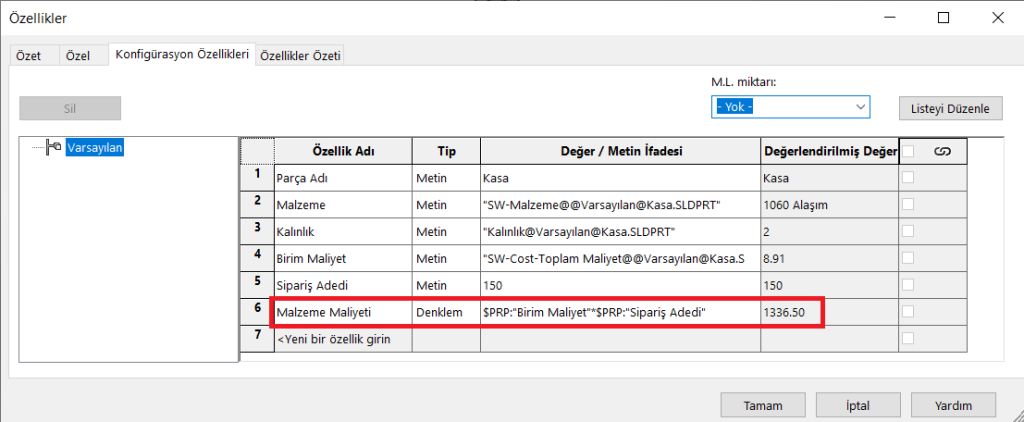This screenshot has width=1024, height=422.
Task: Open the Özel tab
Action: click(78, 56)
